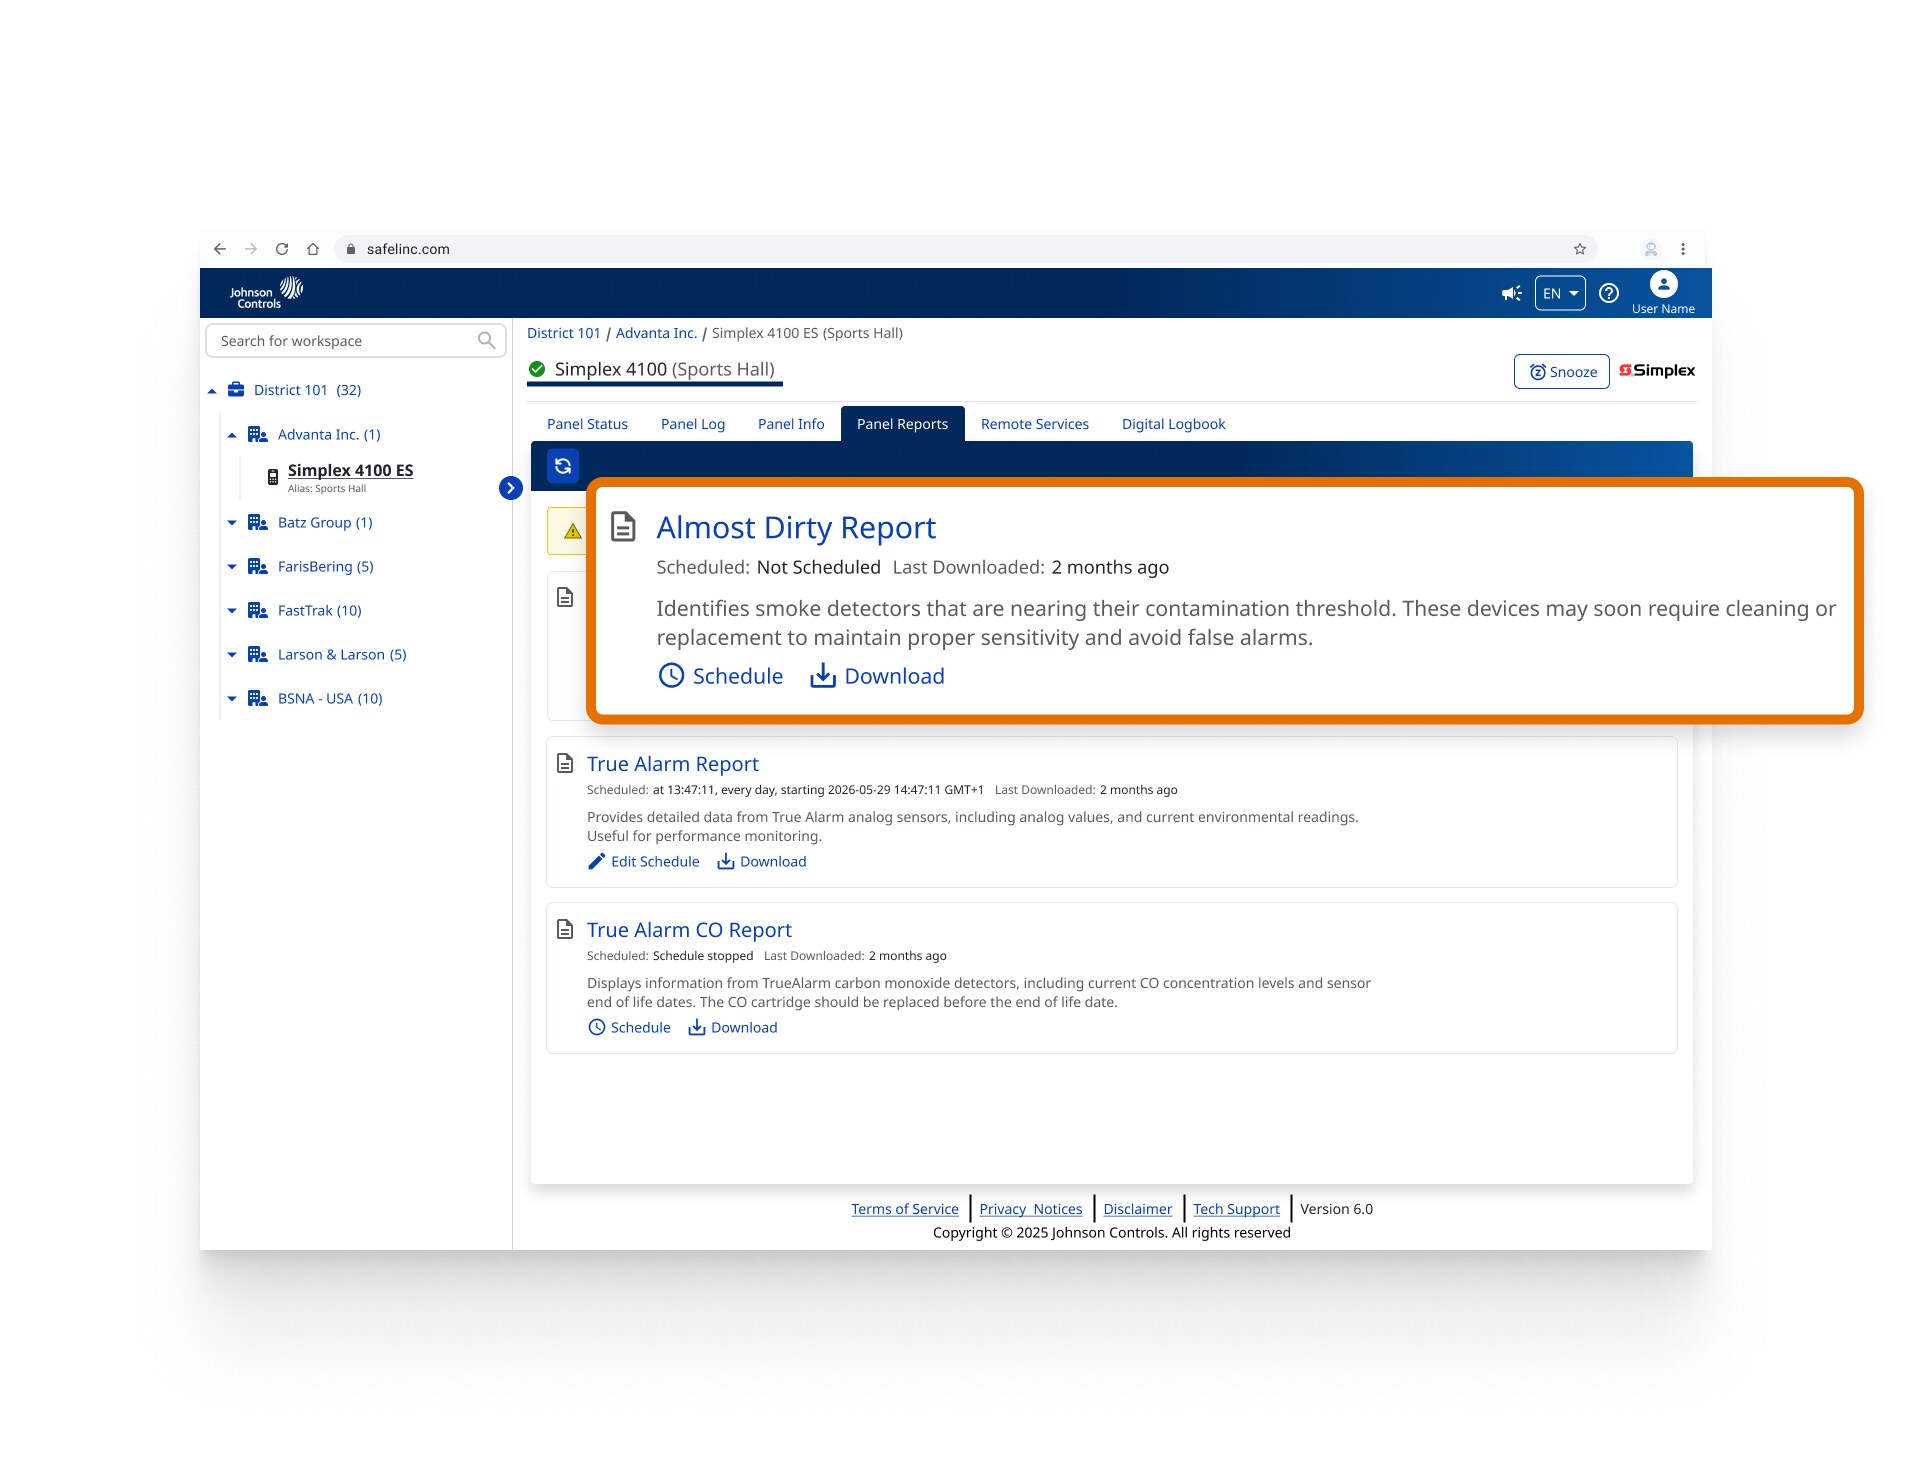This screenshot has width=1905, height=1476.
Task: Download the True Alarm Report
Action: tap(761, 862)
